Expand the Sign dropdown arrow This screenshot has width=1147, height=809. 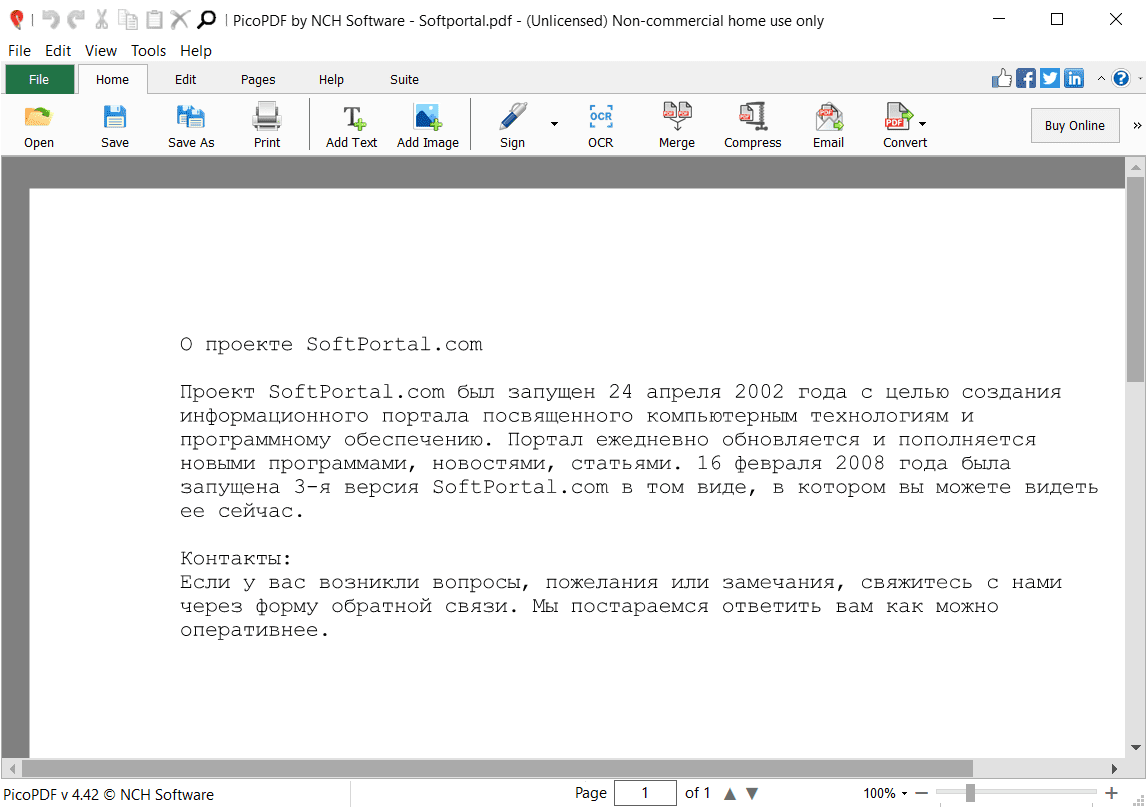[554, 124]
